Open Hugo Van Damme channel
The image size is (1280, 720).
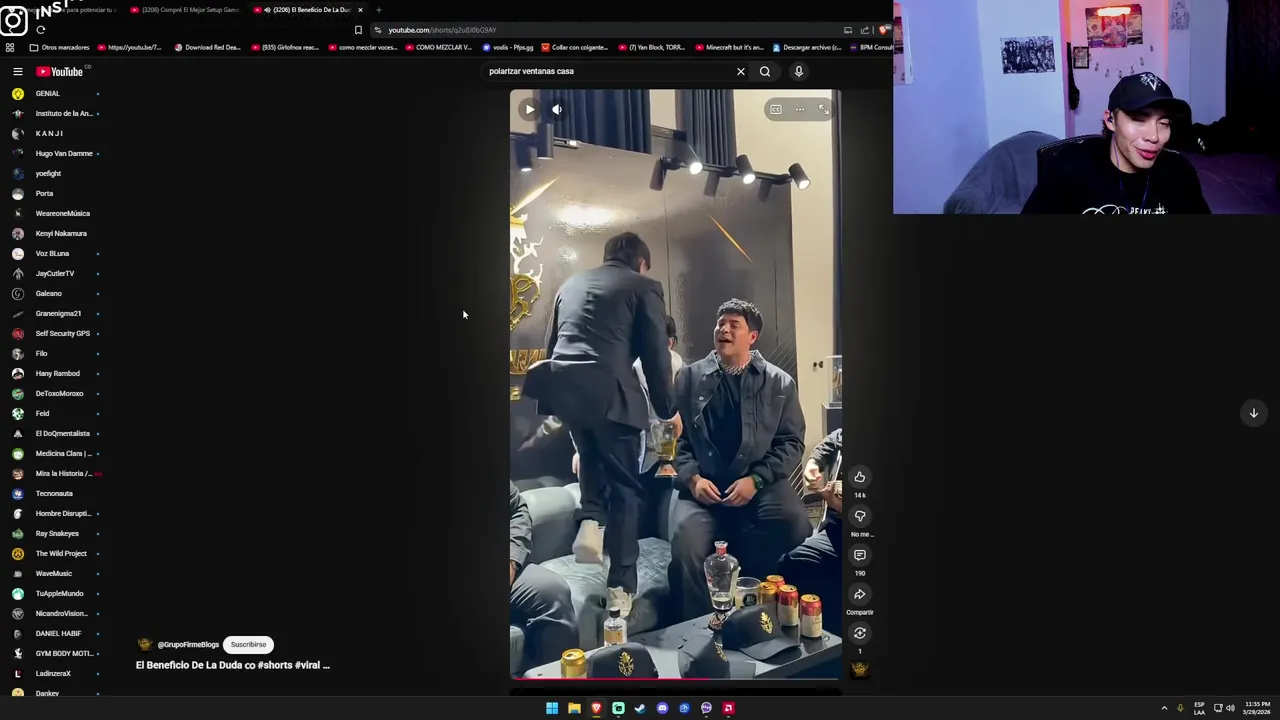coord(64,153)
